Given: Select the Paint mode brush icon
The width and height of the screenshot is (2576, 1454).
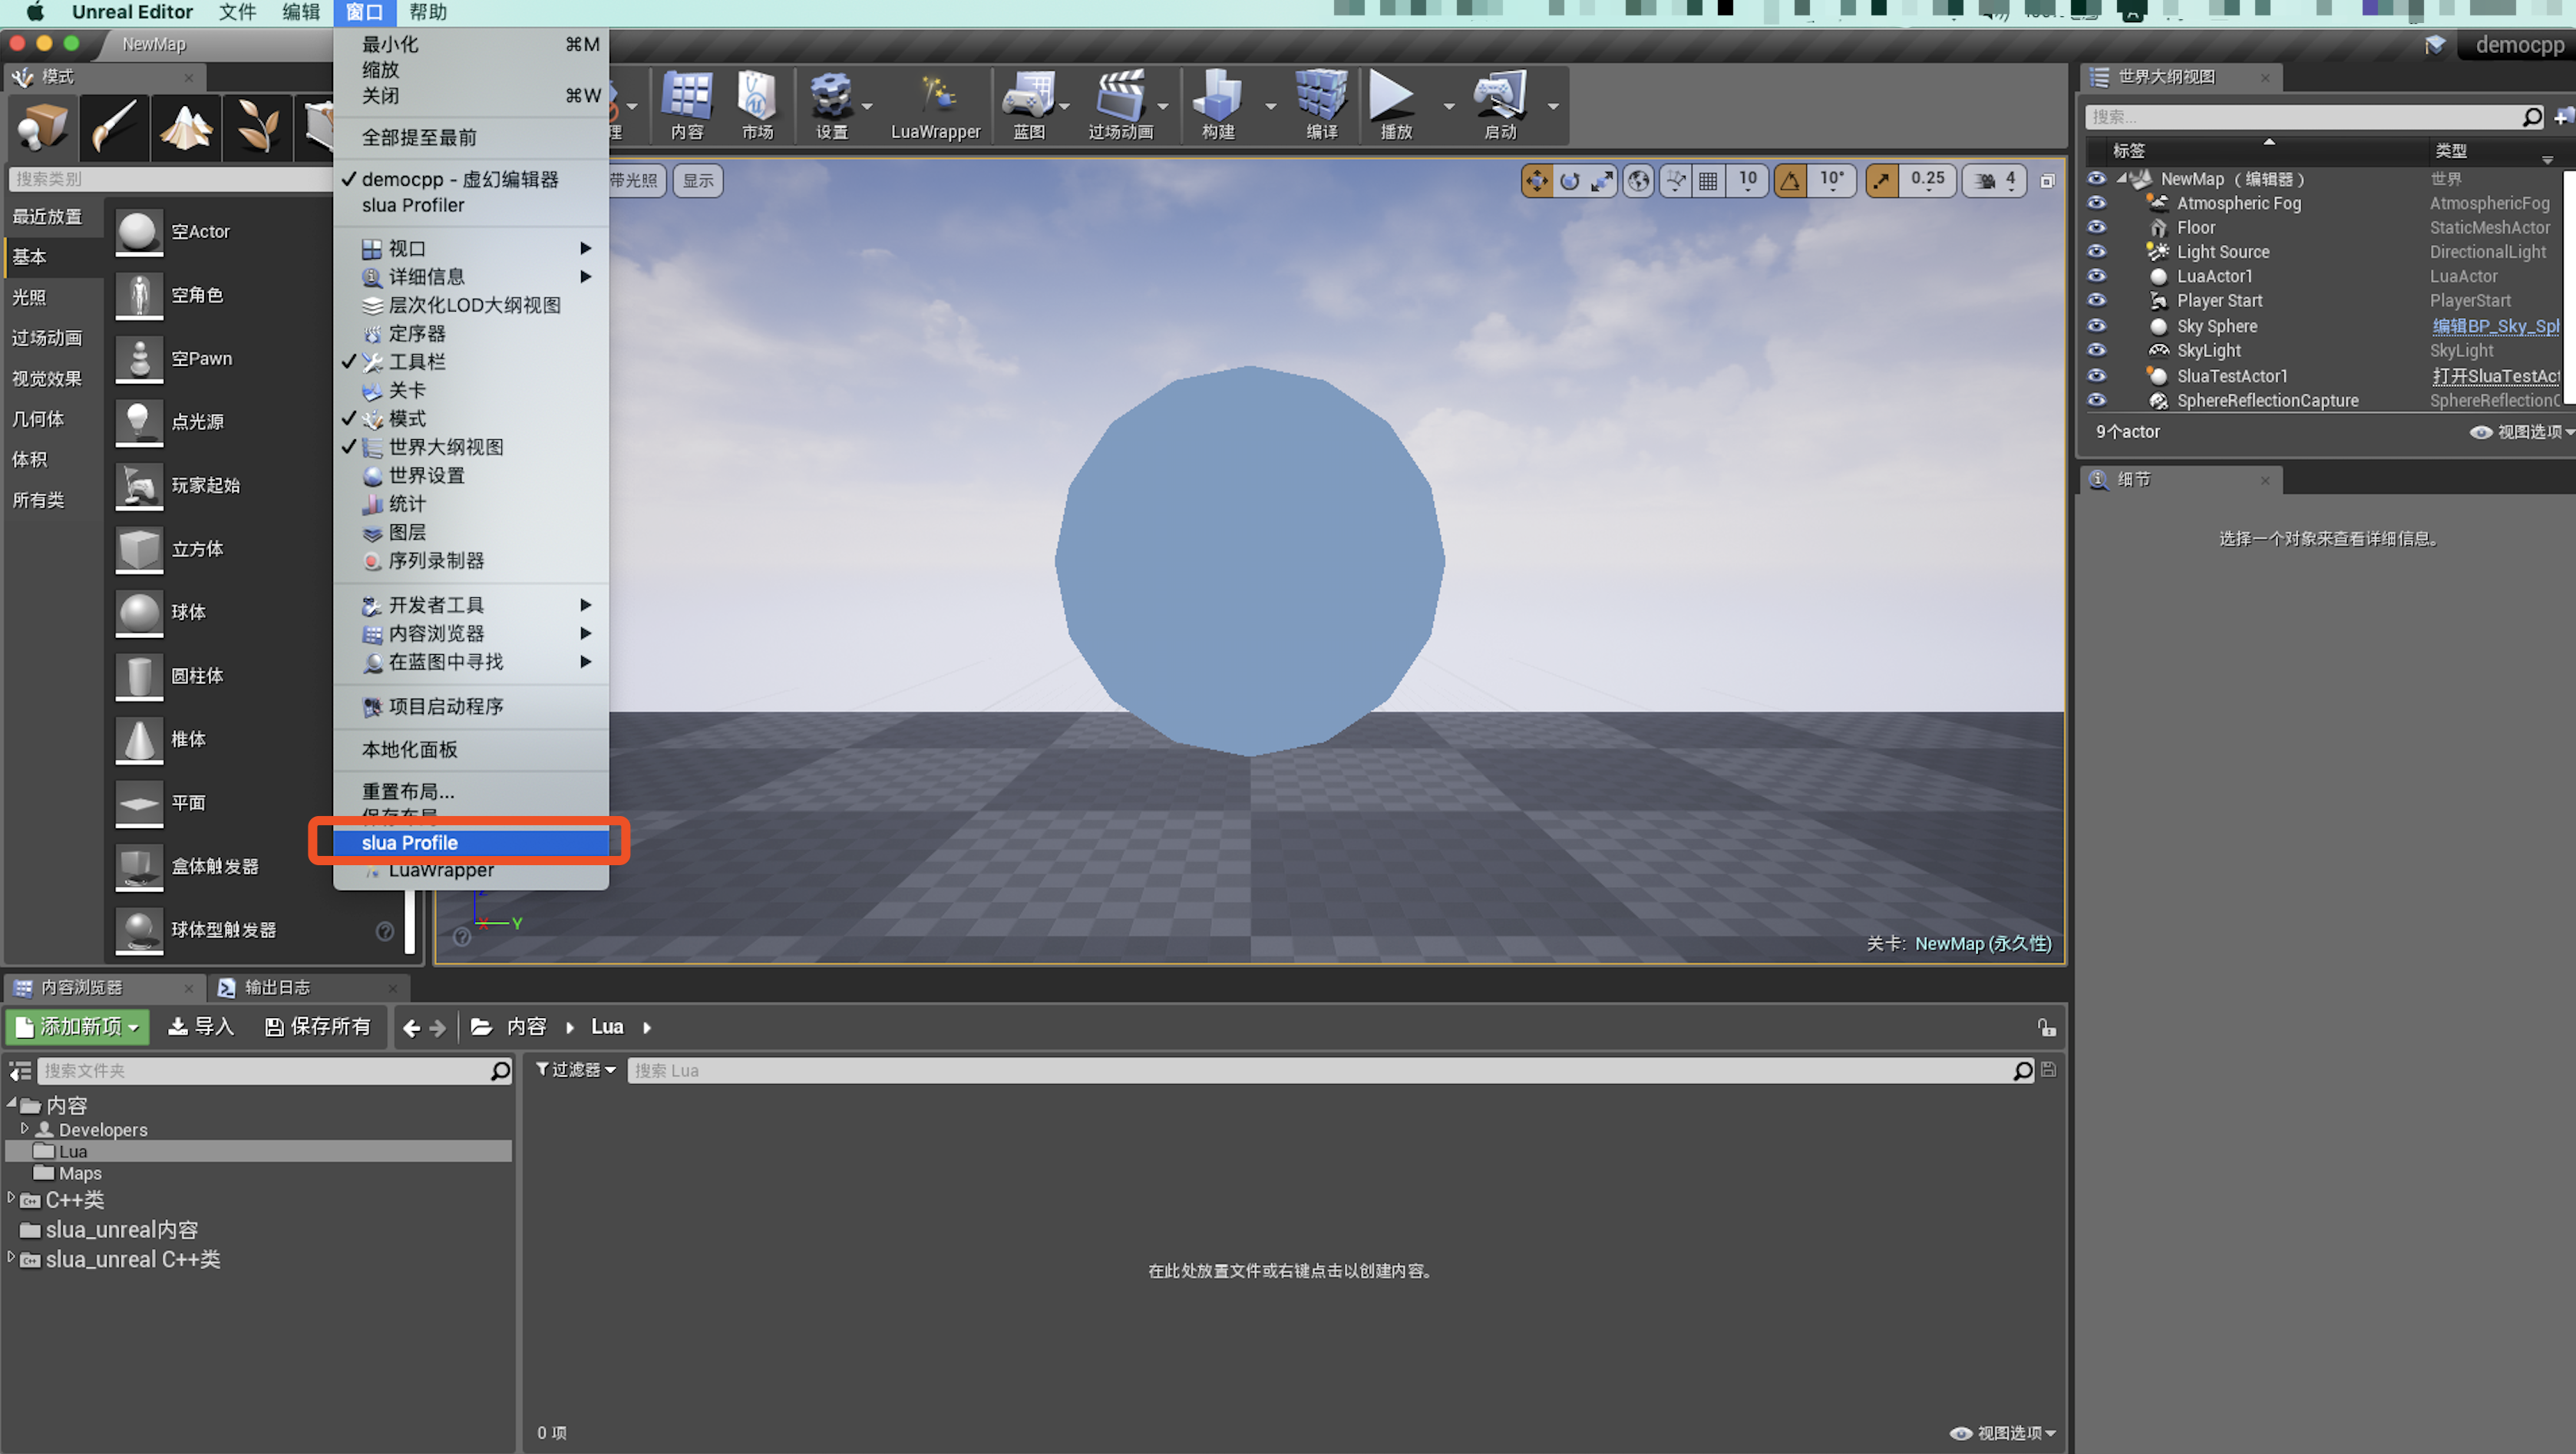Looking at the screenshot, I should [x=114, y=128].
